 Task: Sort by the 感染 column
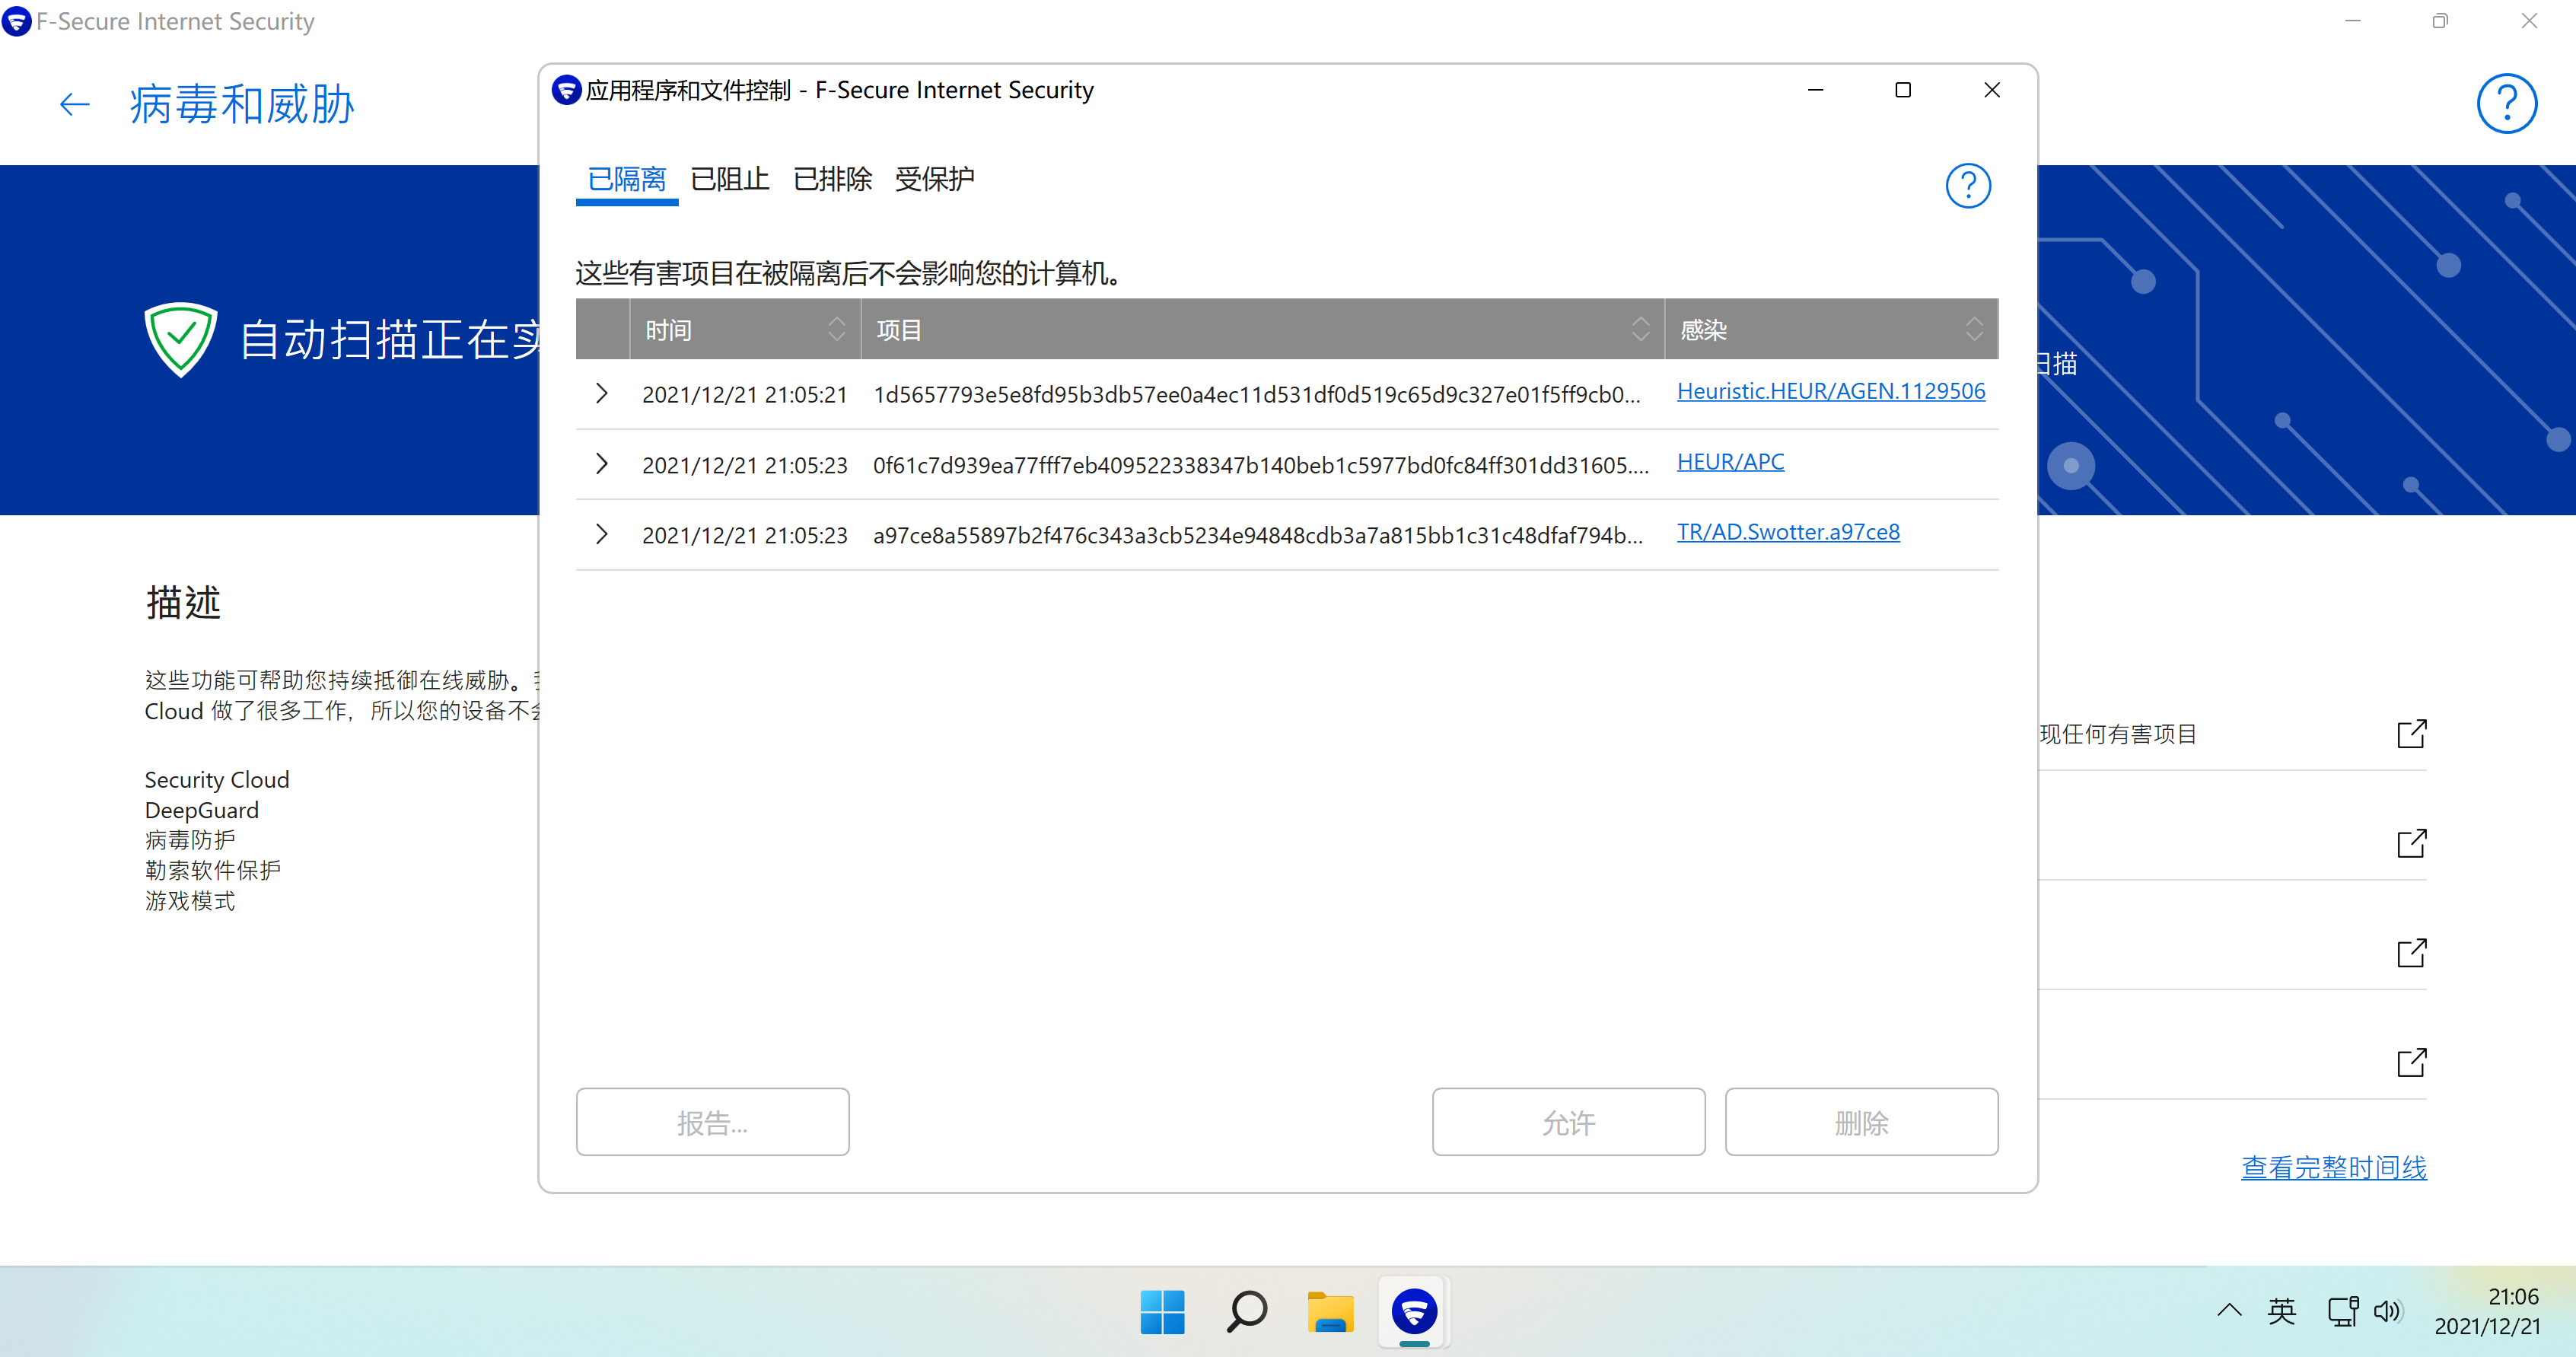[x=1831, y=329]
